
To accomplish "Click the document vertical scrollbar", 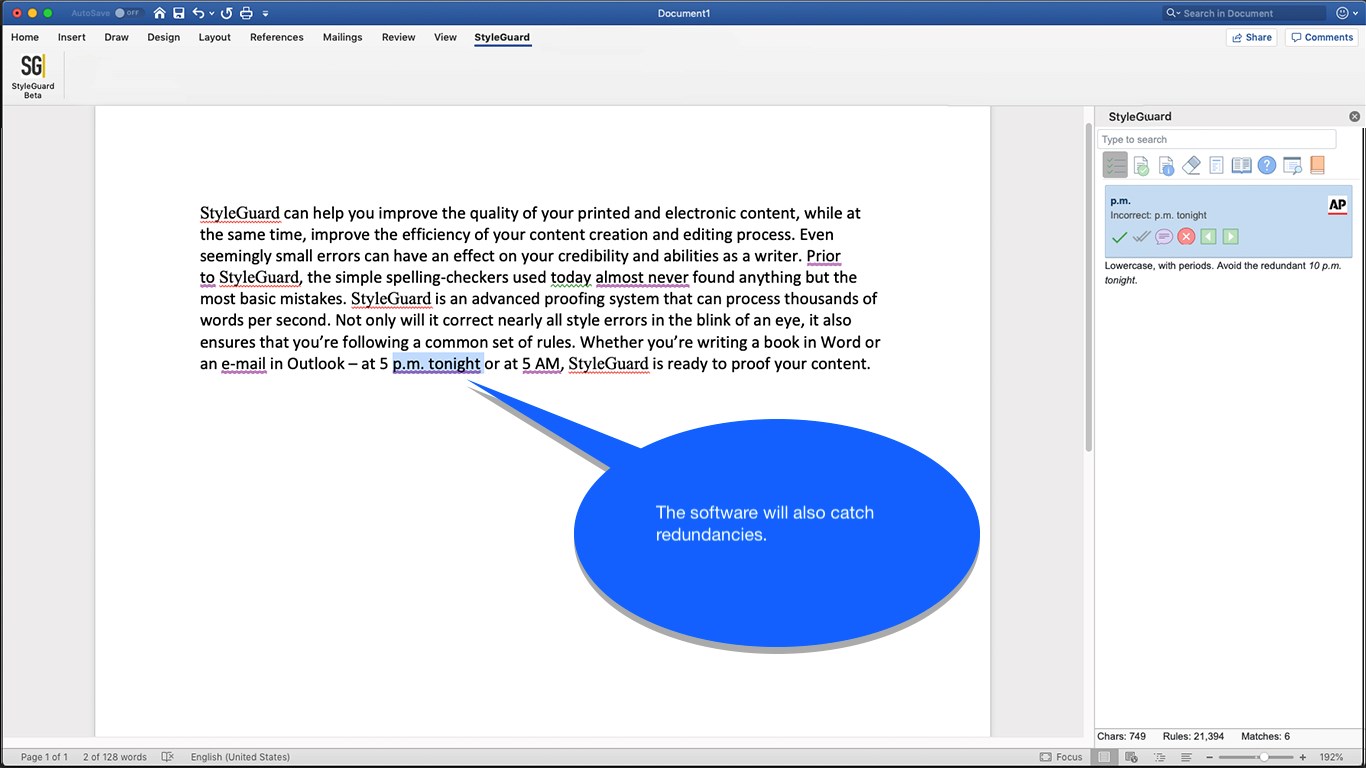I will pos(1088,287).
